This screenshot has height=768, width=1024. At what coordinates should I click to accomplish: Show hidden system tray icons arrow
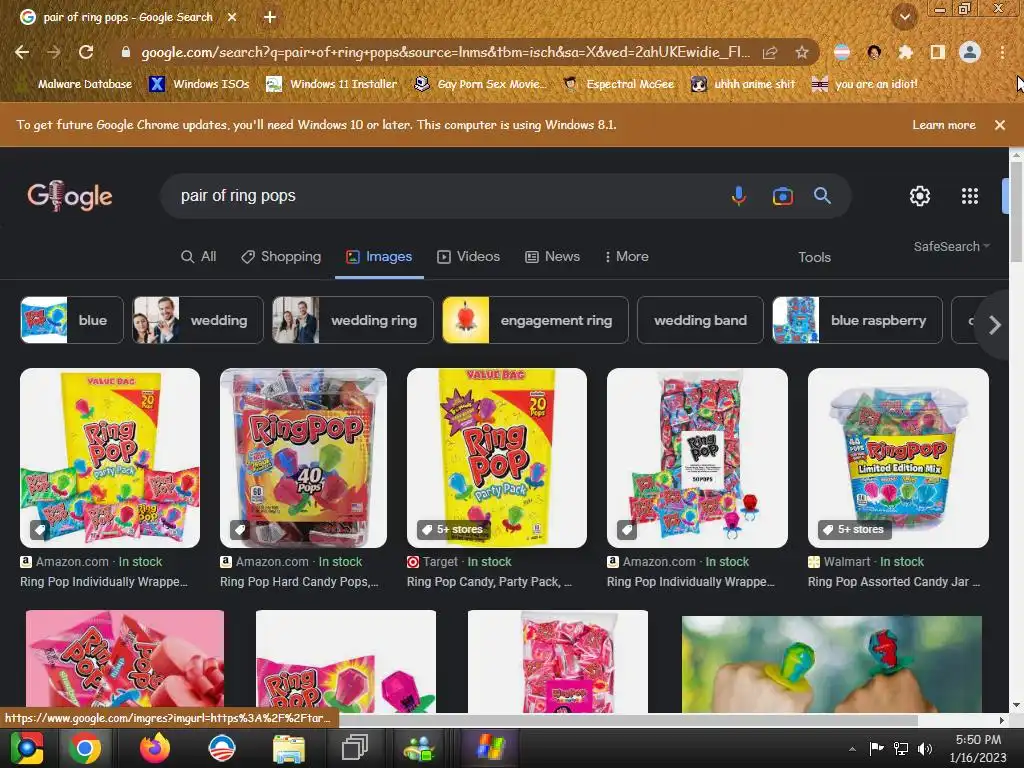(x=852, y=748)
